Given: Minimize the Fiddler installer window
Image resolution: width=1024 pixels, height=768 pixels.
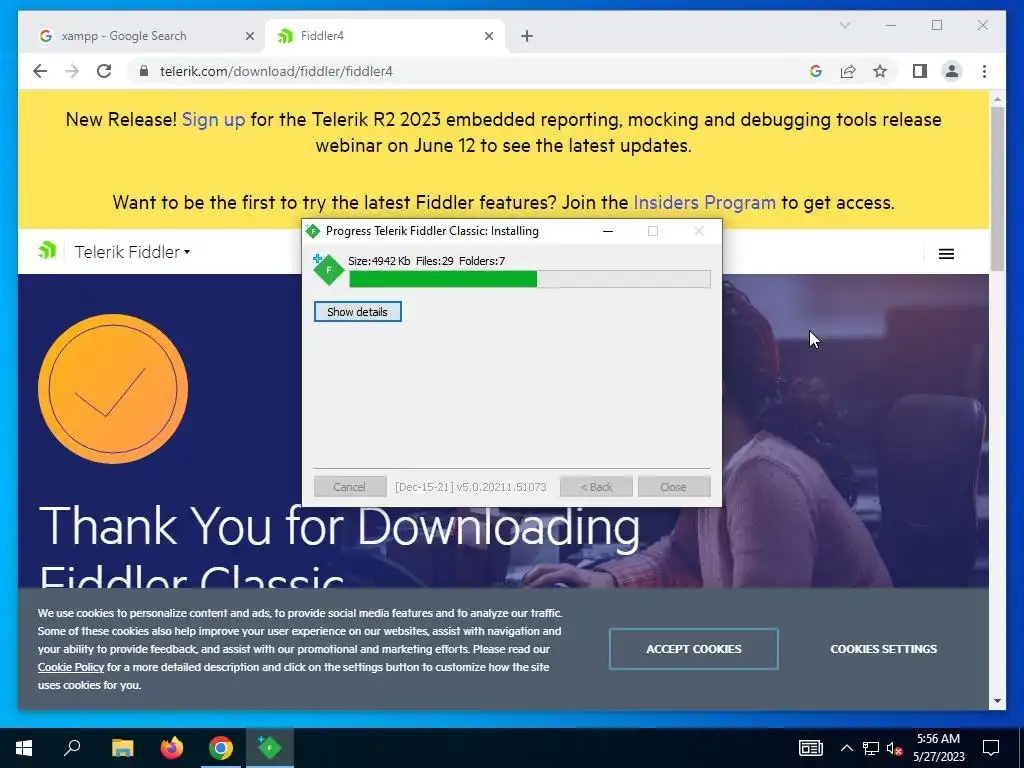Looking at the screenshot, I should (607, 231).
